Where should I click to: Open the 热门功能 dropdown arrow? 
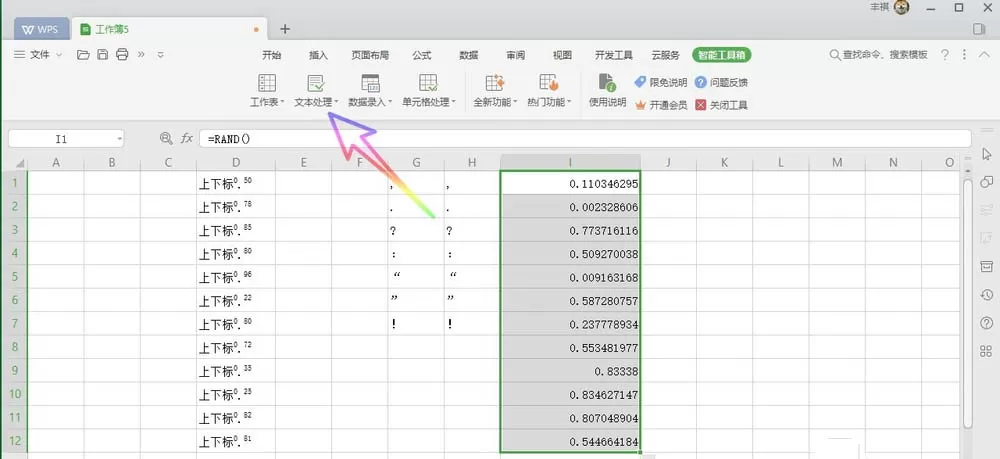coord(569,102)
